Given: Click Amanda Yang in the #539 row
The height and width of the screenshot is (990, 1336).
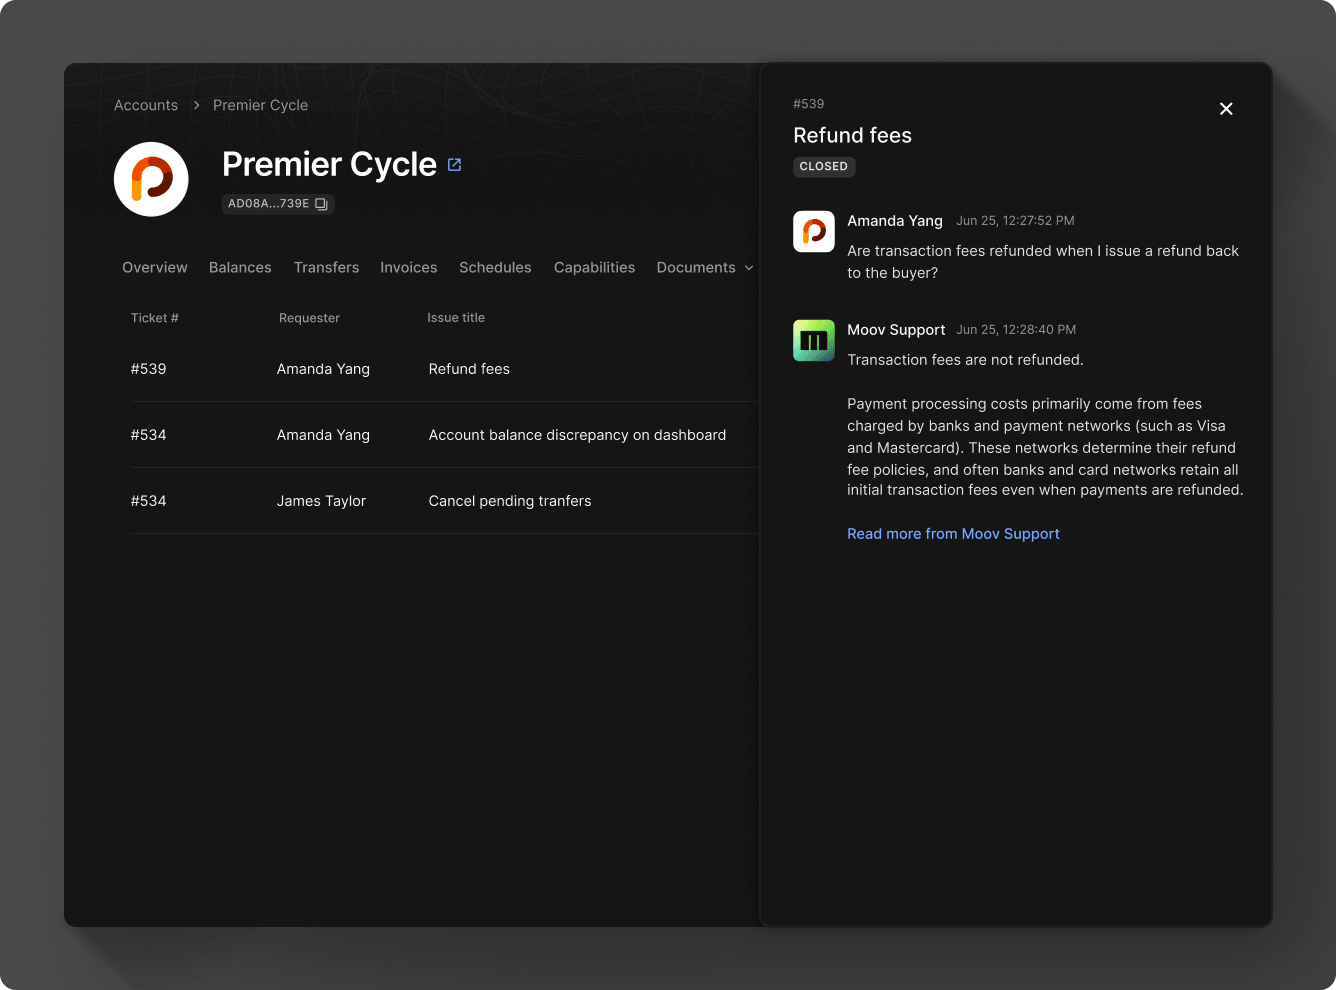Looking at the screenshot, I should point(323,369).
